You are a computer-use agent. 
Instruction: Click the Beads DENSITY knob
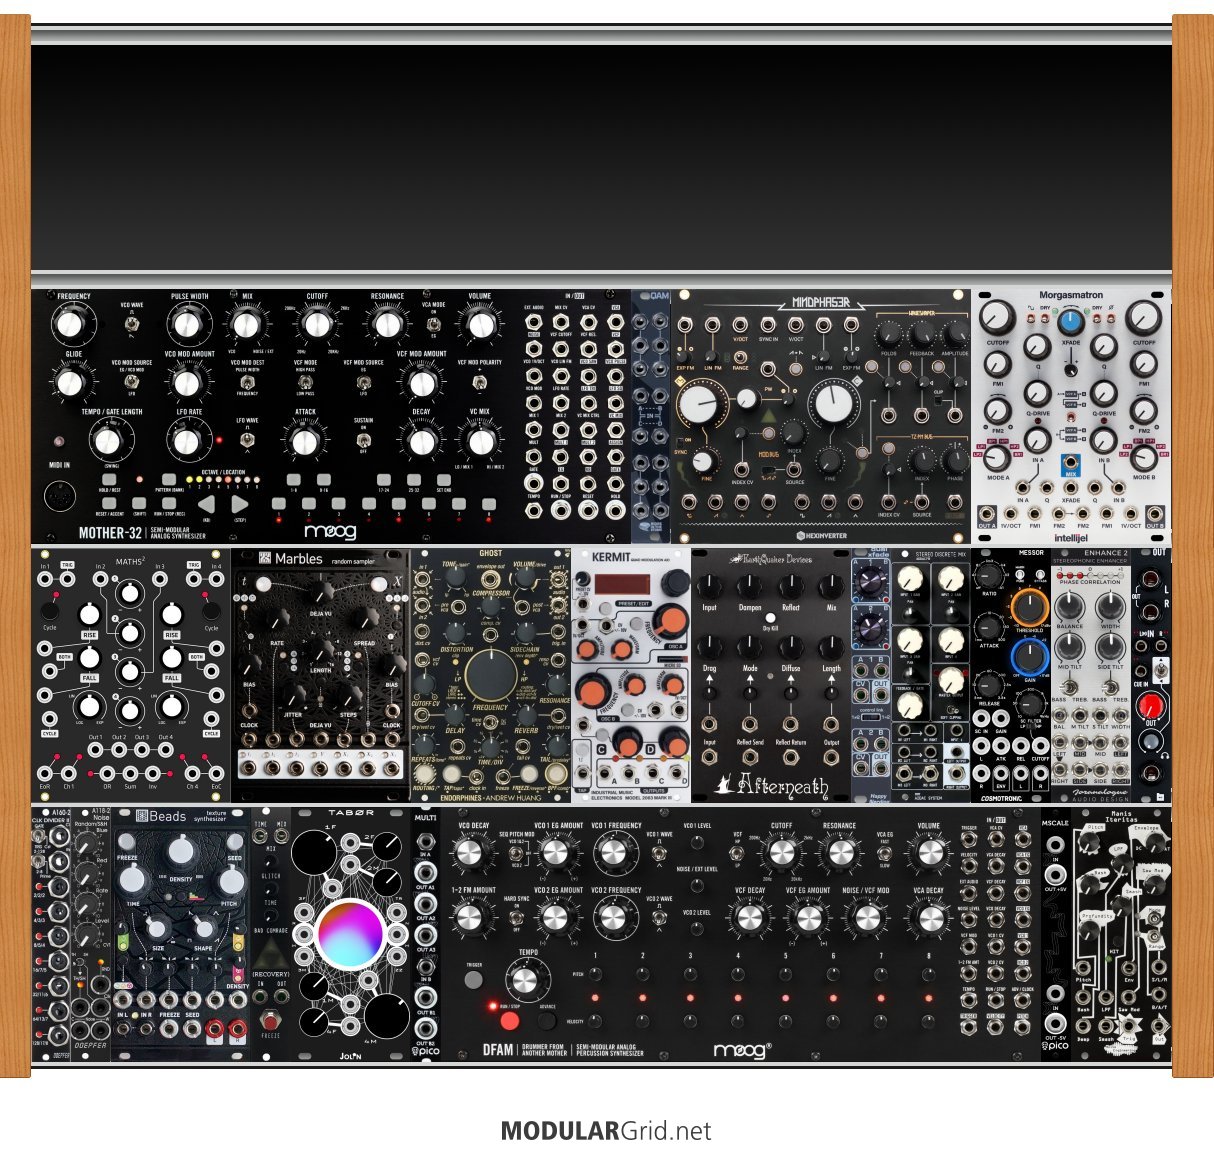pyautogui.click(x=181, y=852)
